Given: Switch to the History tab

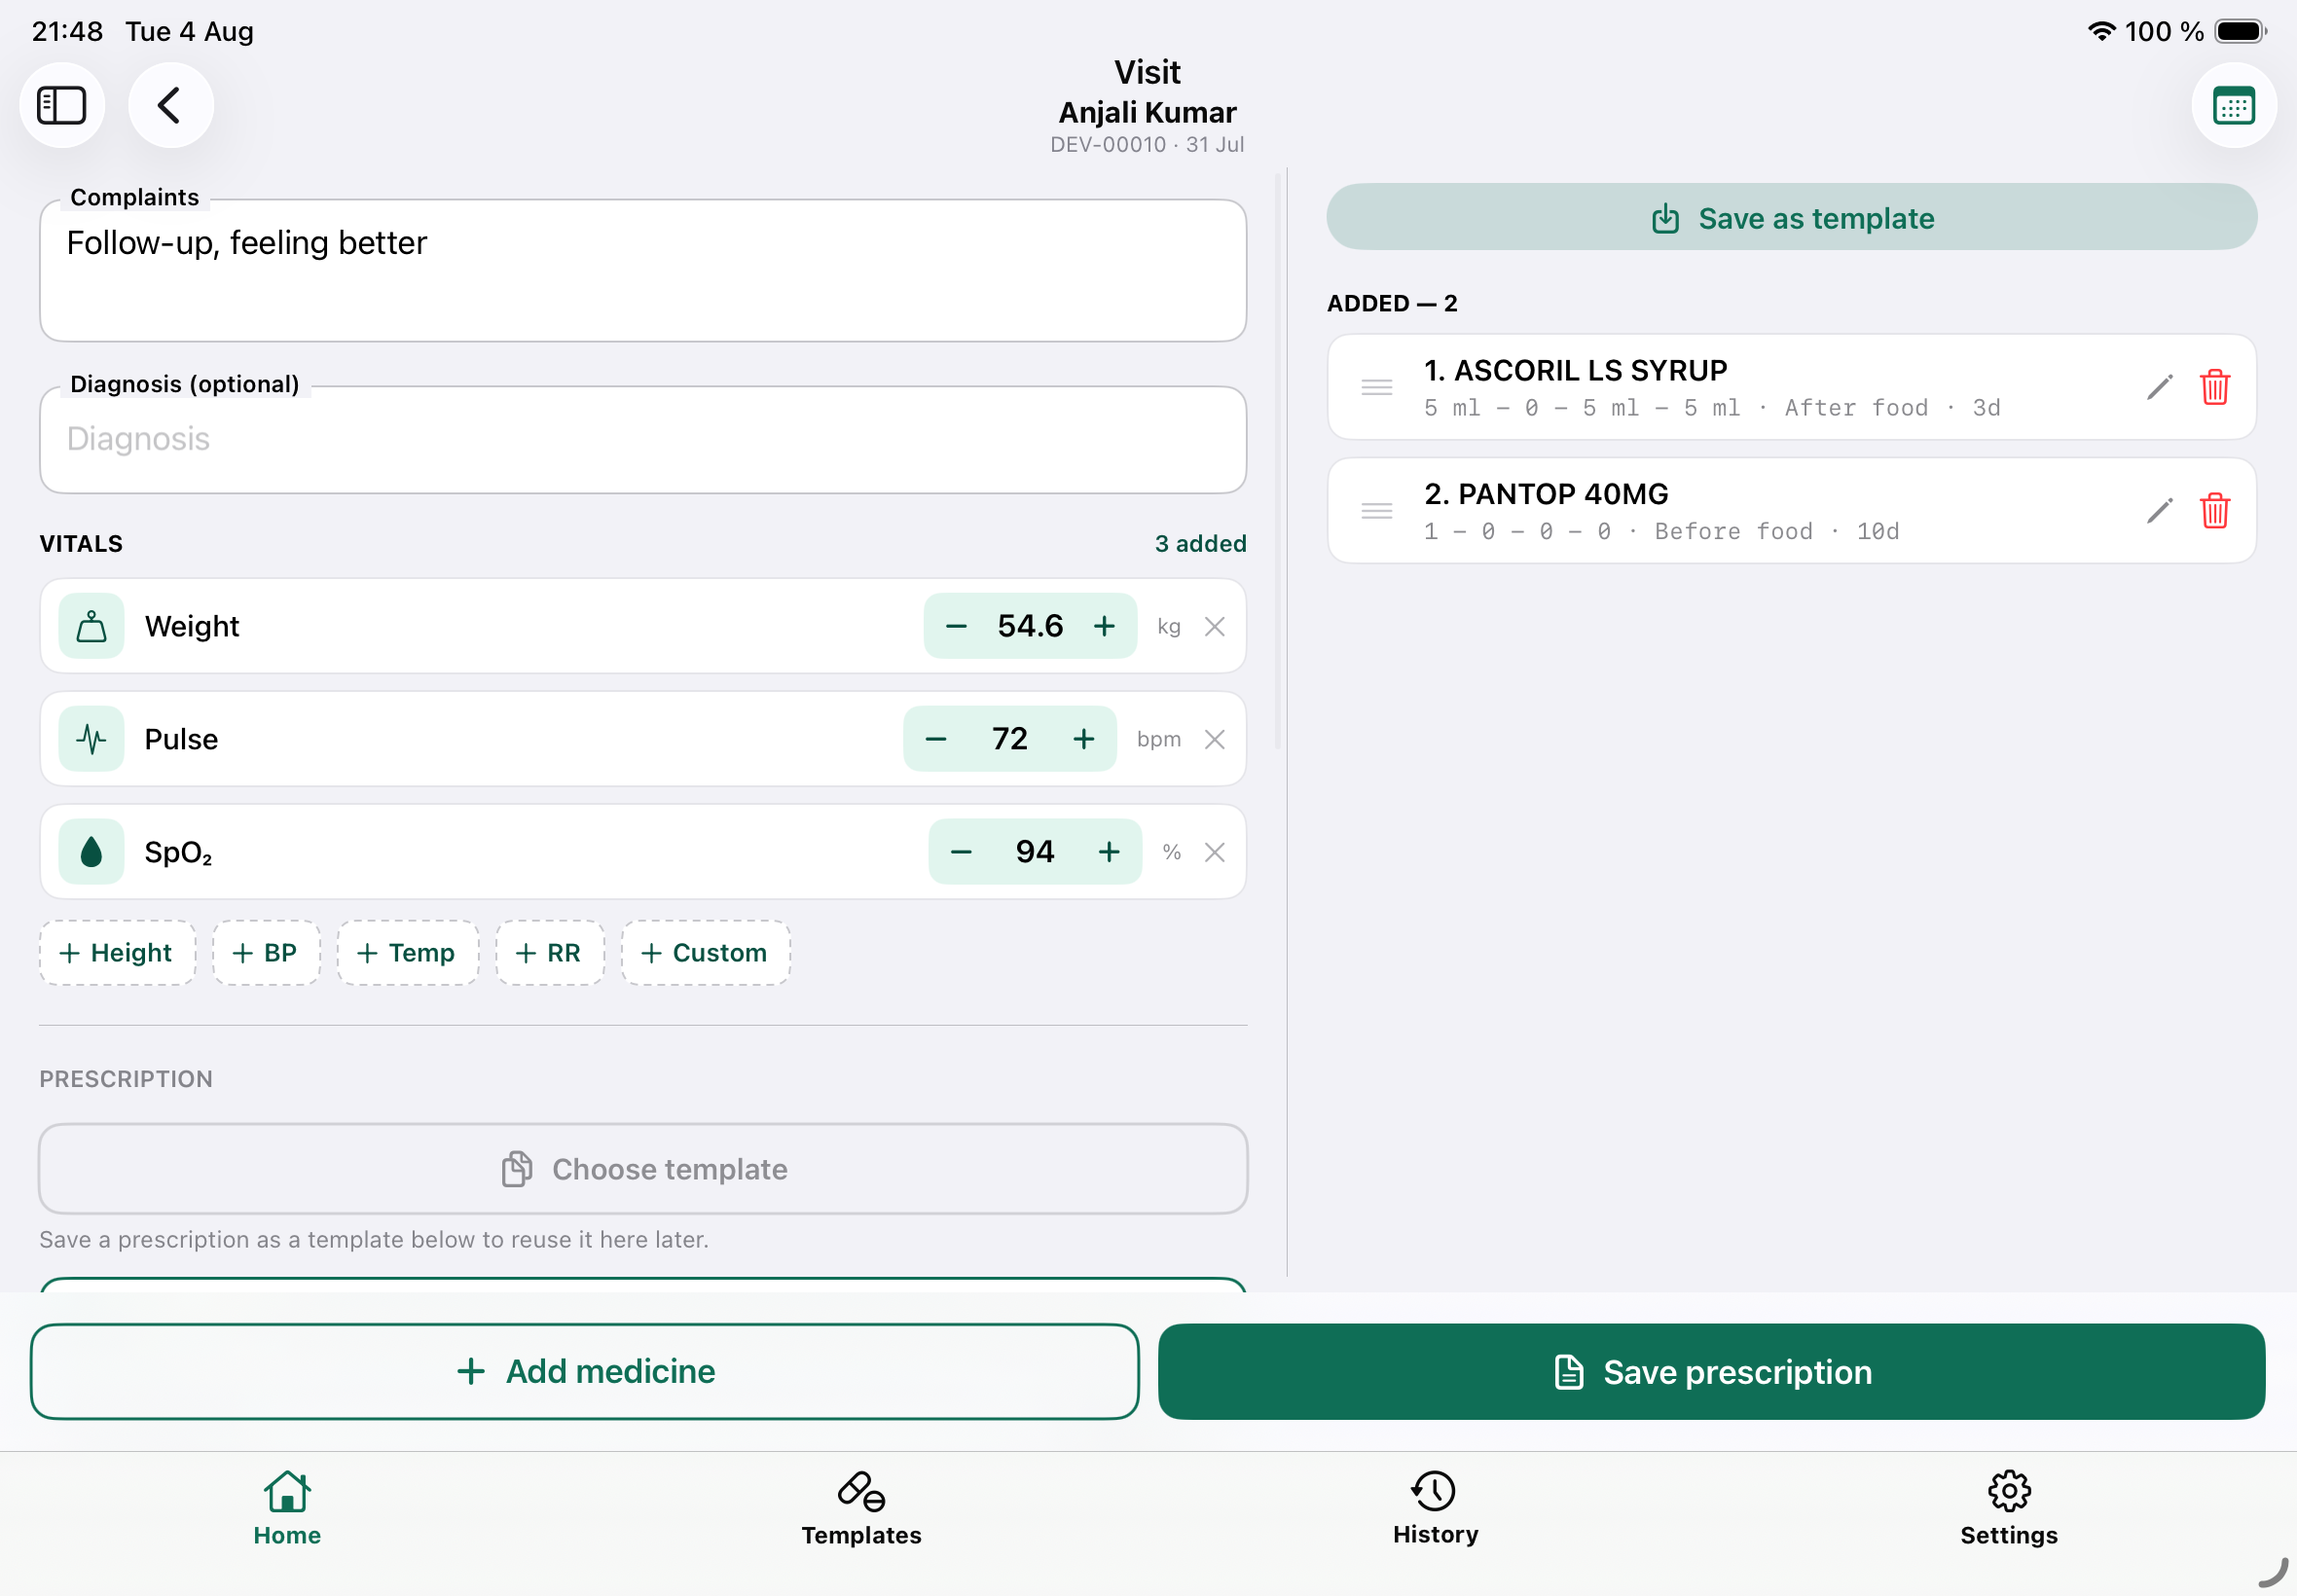Looking at the screenshot, I should (x=1435, y=1509).
